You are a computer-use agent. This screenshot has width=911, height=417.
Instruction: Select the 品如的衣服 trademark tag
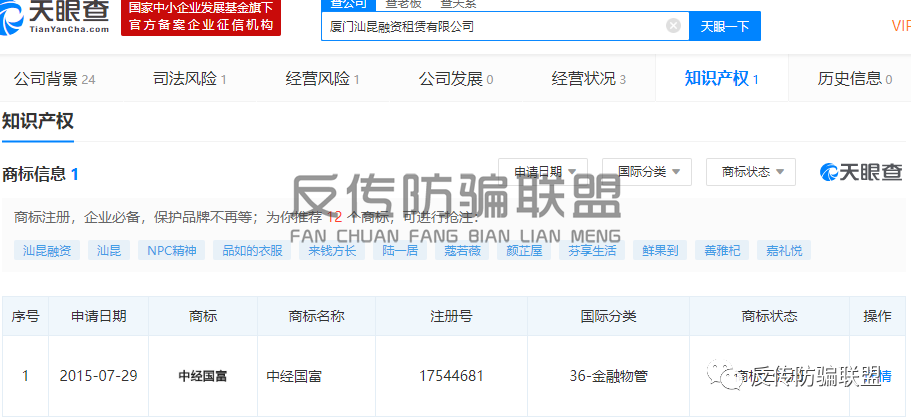click(252, 251)
